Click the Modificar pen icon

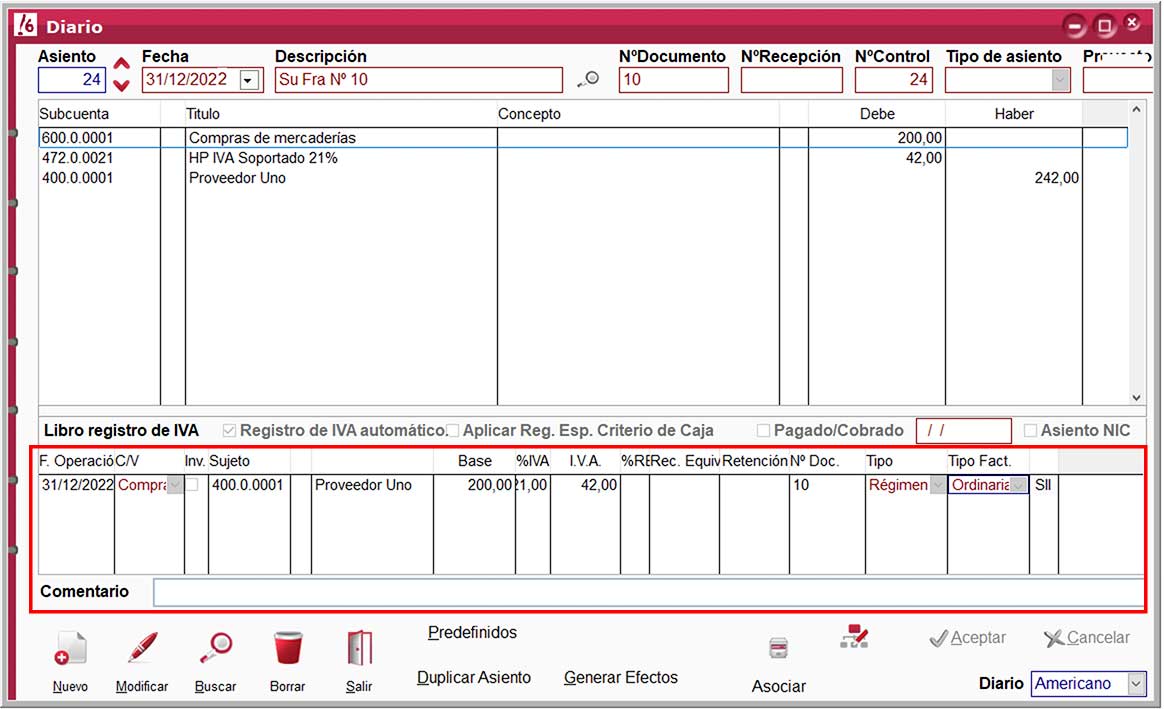142,647
